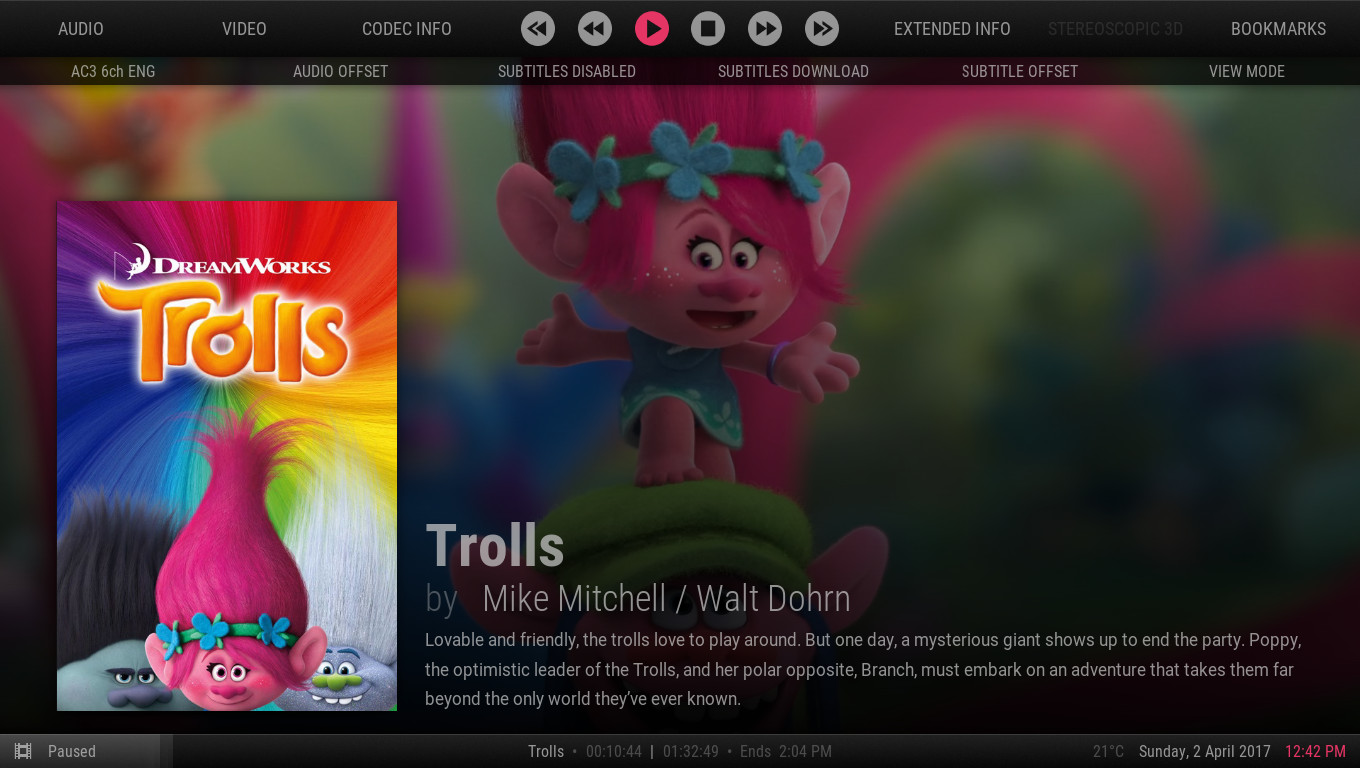Open EXTENDED INFO for the movie

click(952, 29)
